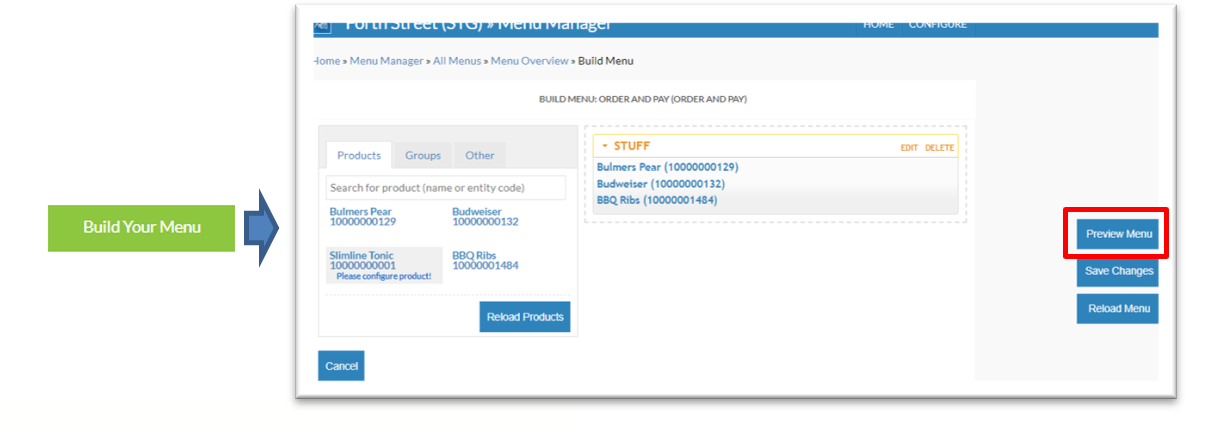Click the product search field
The image size is (1208, 424).
445,188
